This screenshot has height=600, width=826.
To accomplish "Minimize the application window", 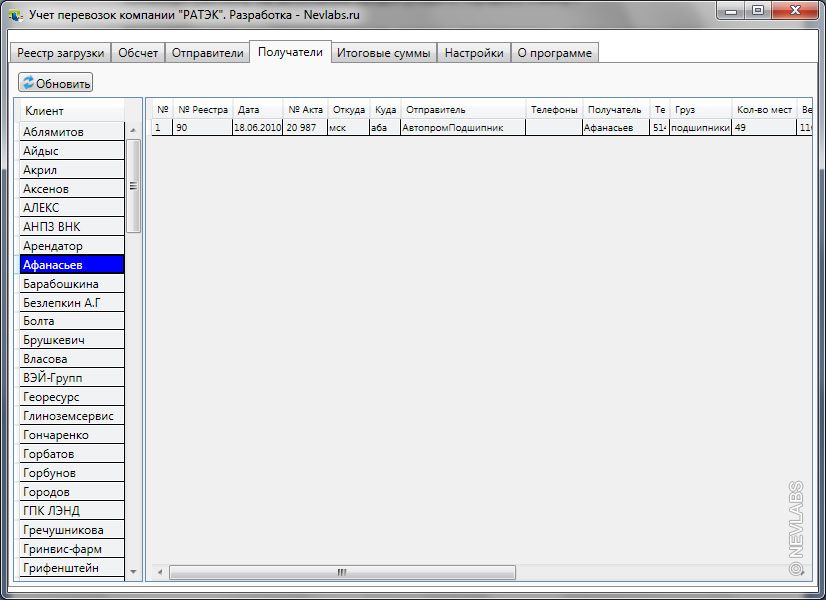I will (731, 11).
